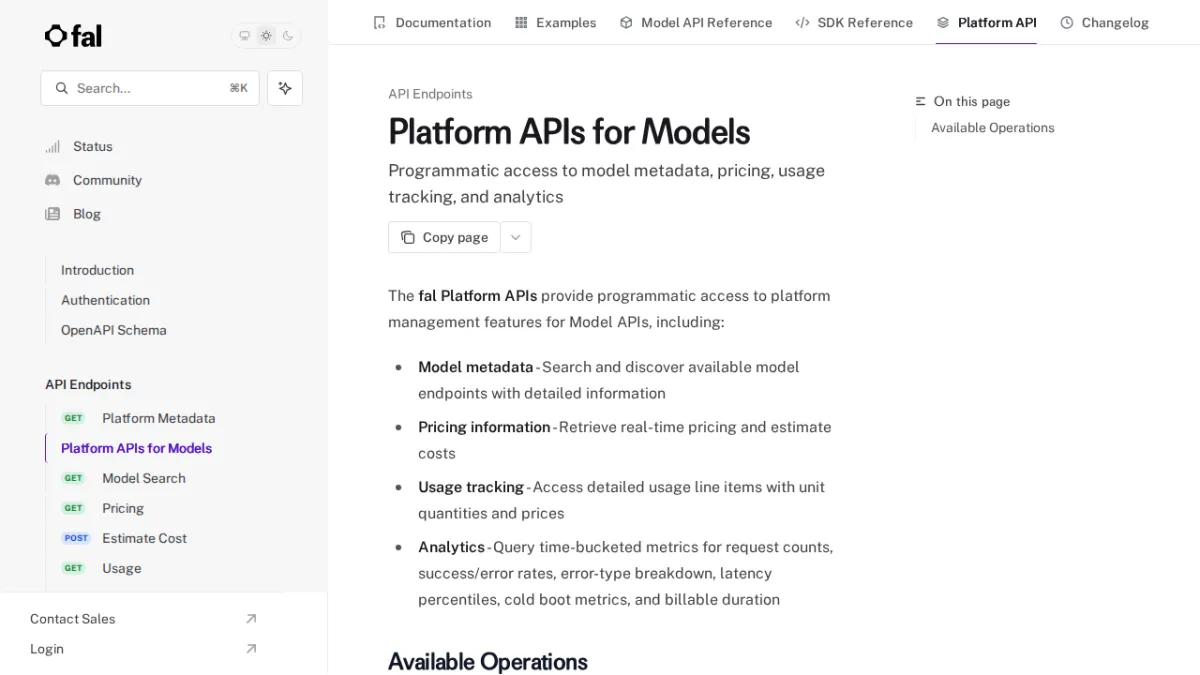
Task: Click GET badge next to Pricing
Action: point(74,508)
